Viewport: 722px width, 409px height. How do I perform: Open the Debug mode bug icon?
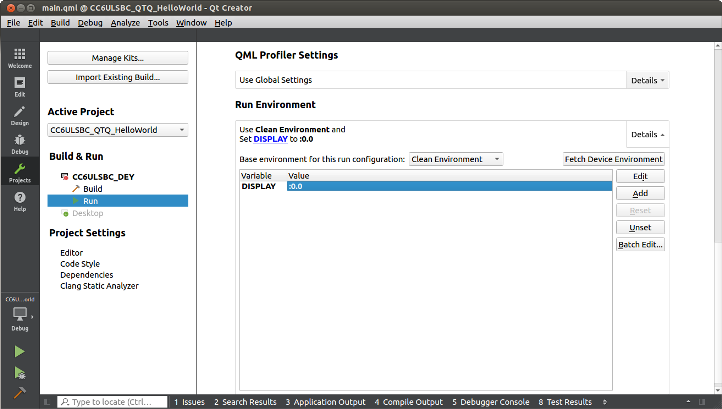(20, 144)
